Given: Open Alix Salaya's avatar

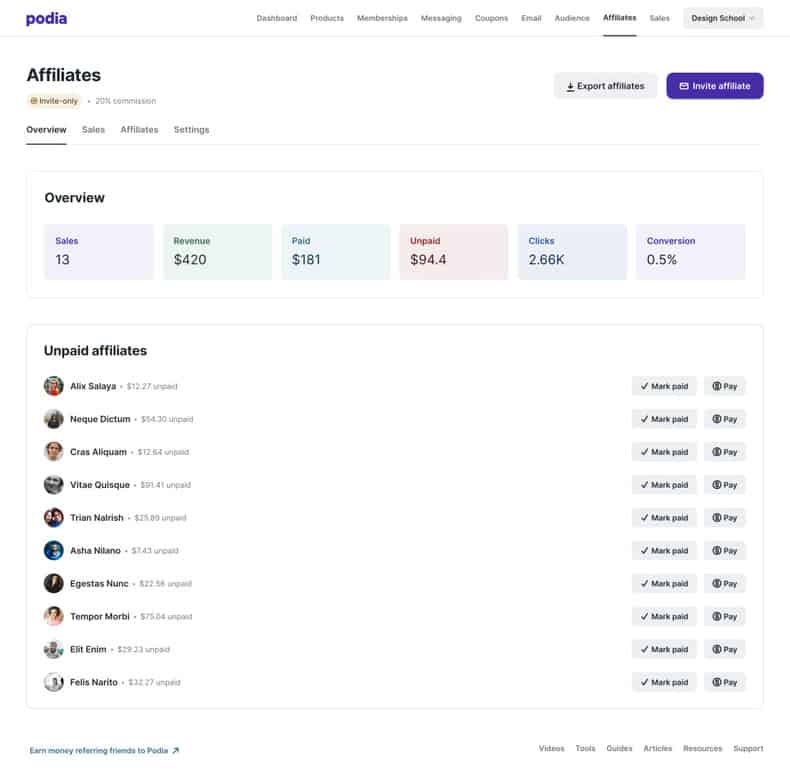Looking at the screenshot, I should tap(53, 386).
